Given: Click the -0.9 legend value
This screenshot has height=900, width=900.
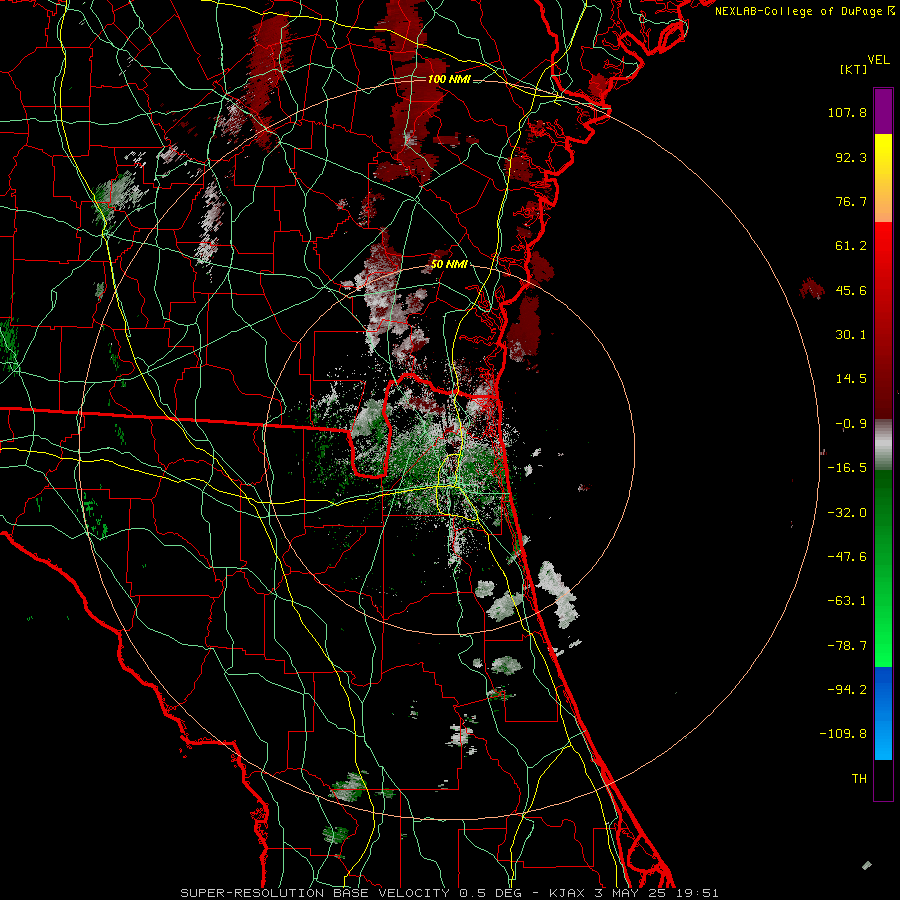Looking at the screenshot, I should click(851, 424).
